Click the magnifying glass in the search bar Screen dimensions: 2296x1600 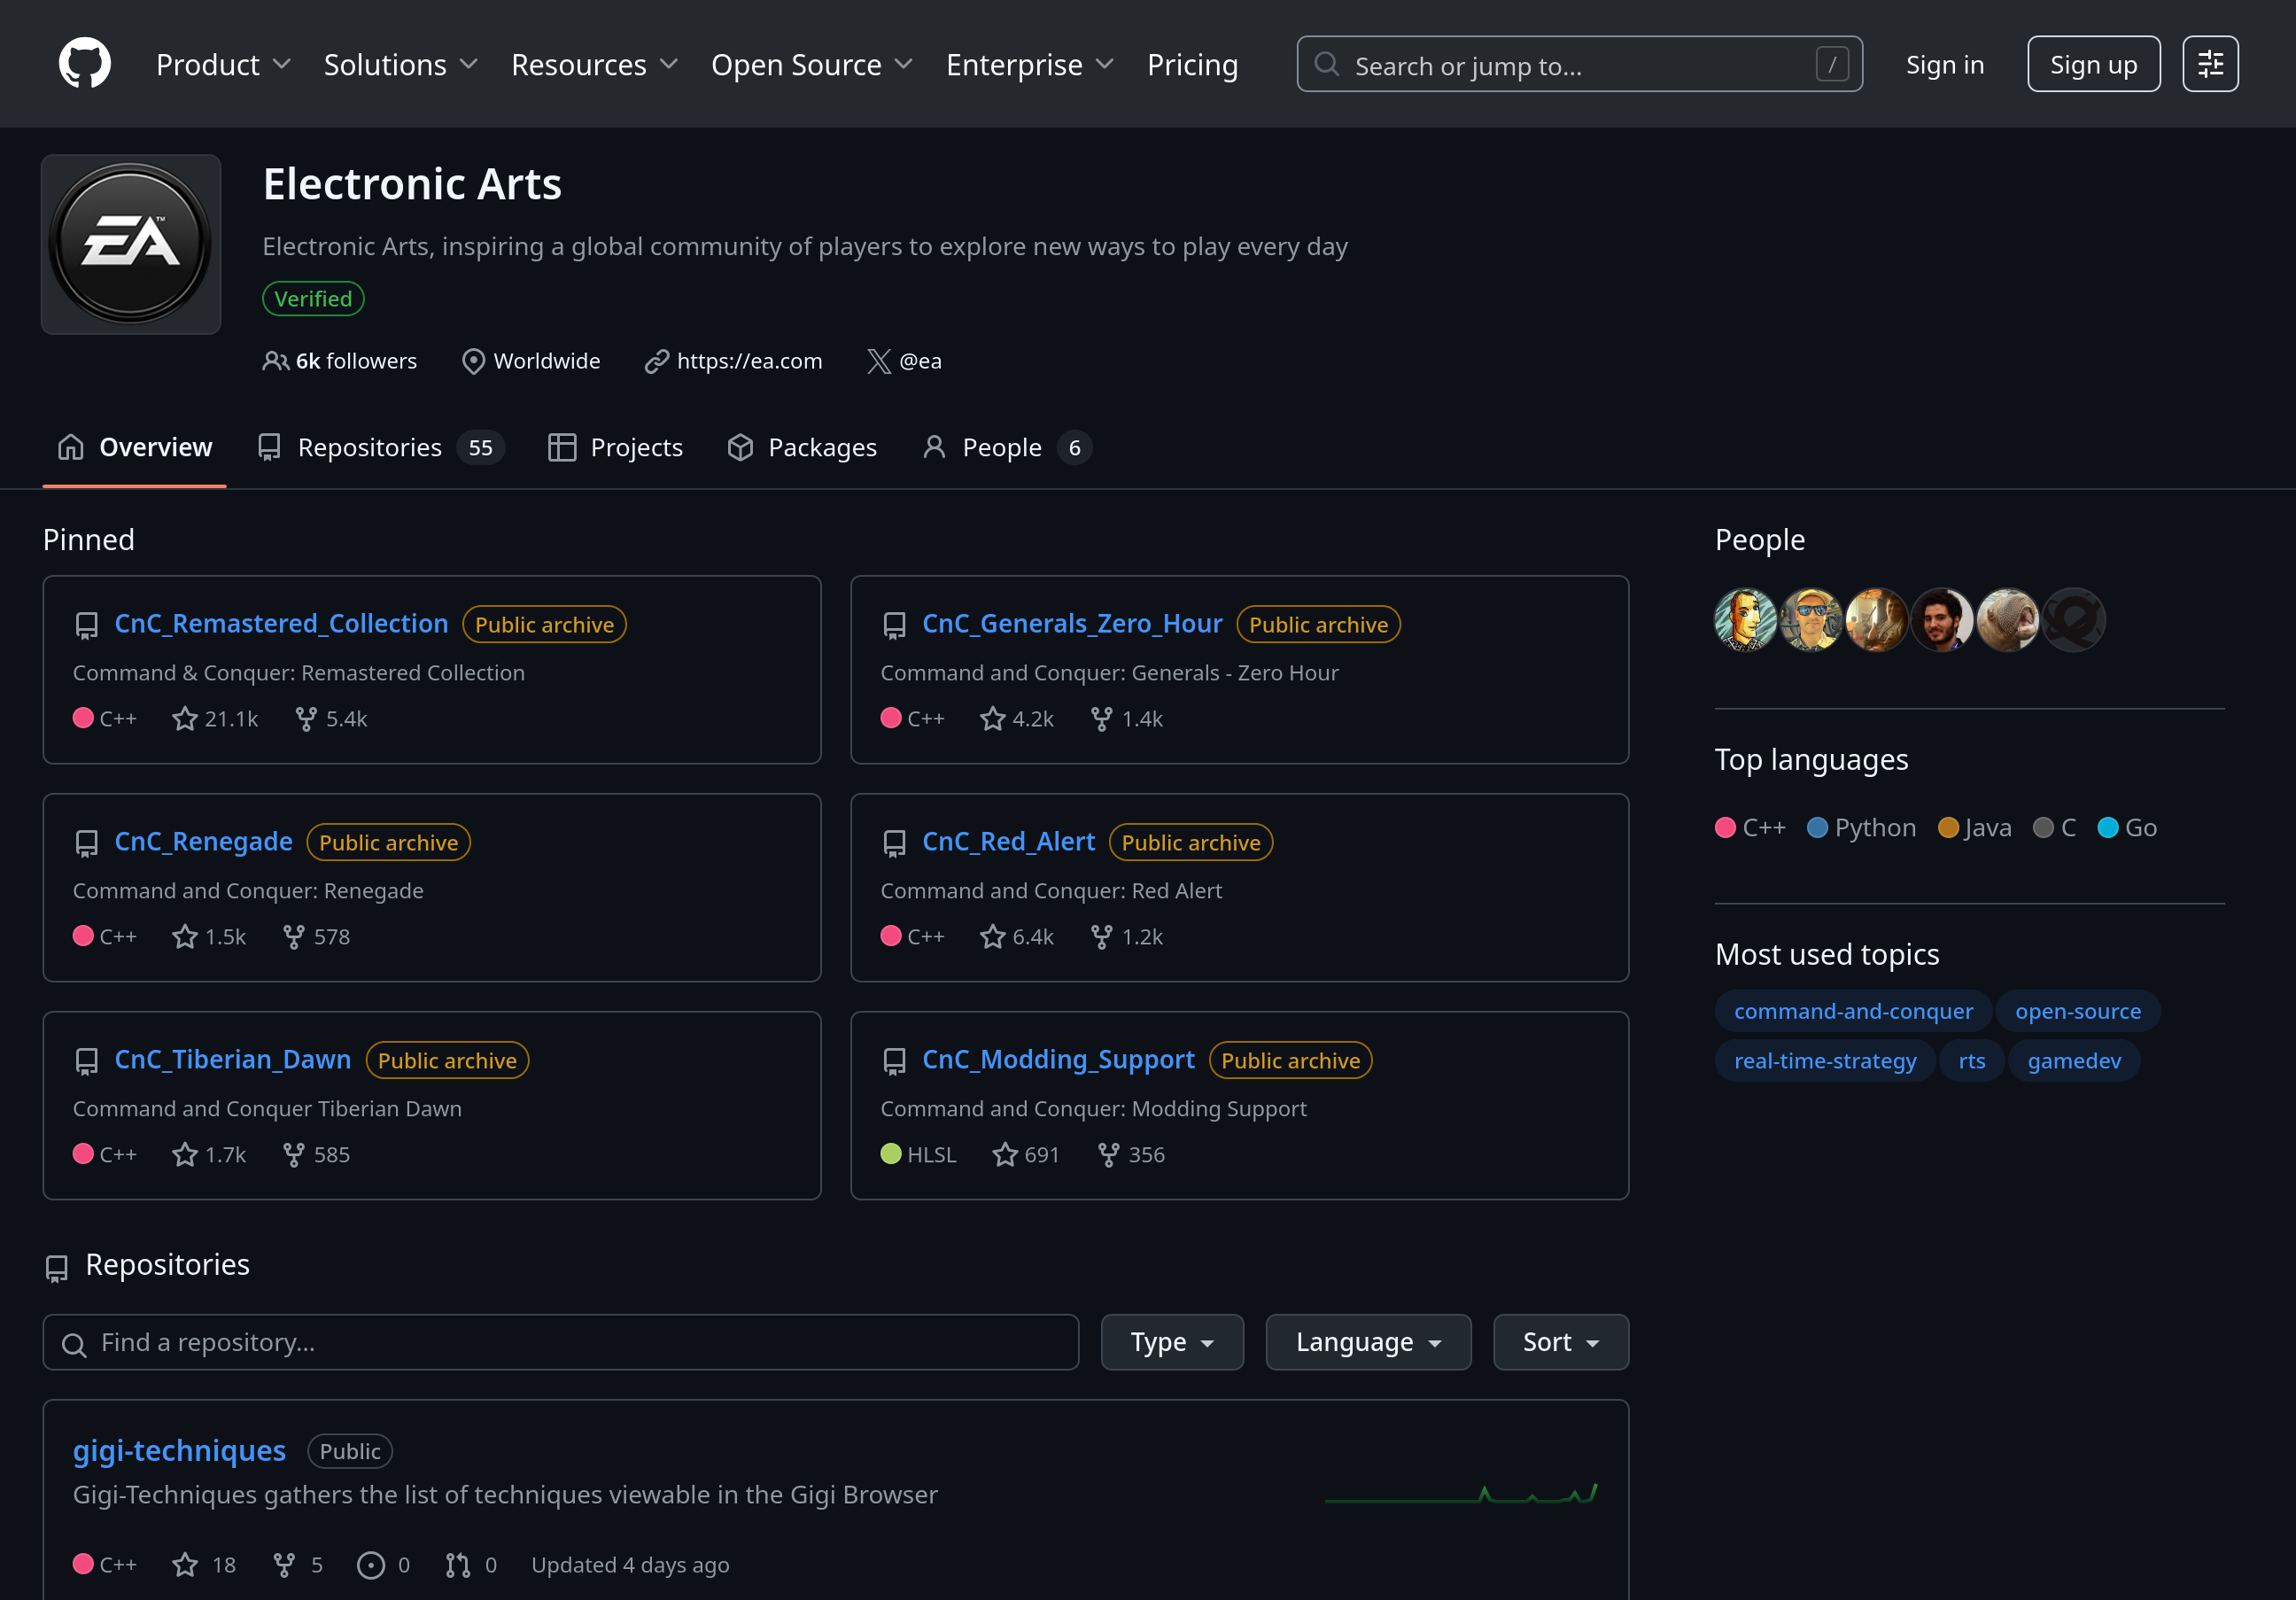(1327, 64)
